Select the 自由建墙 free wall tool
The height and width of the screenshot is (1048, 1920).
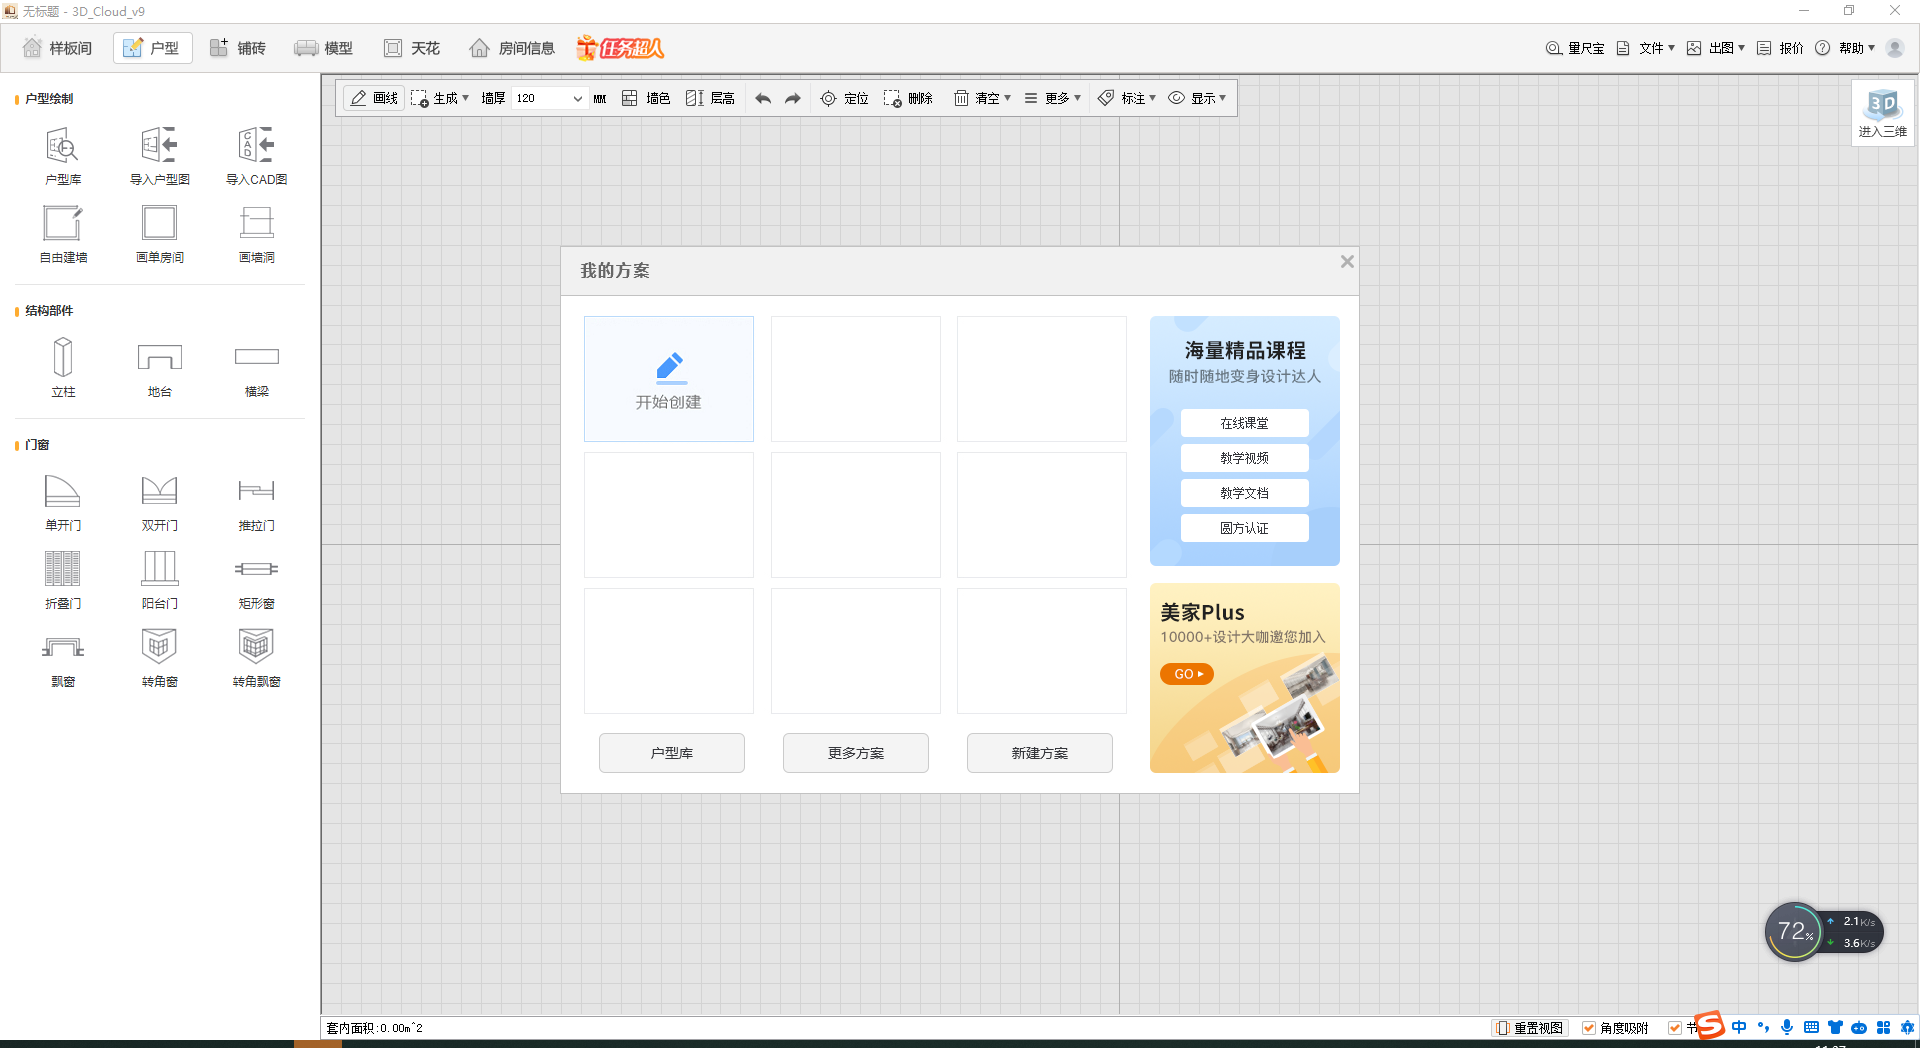click(63, 234)
